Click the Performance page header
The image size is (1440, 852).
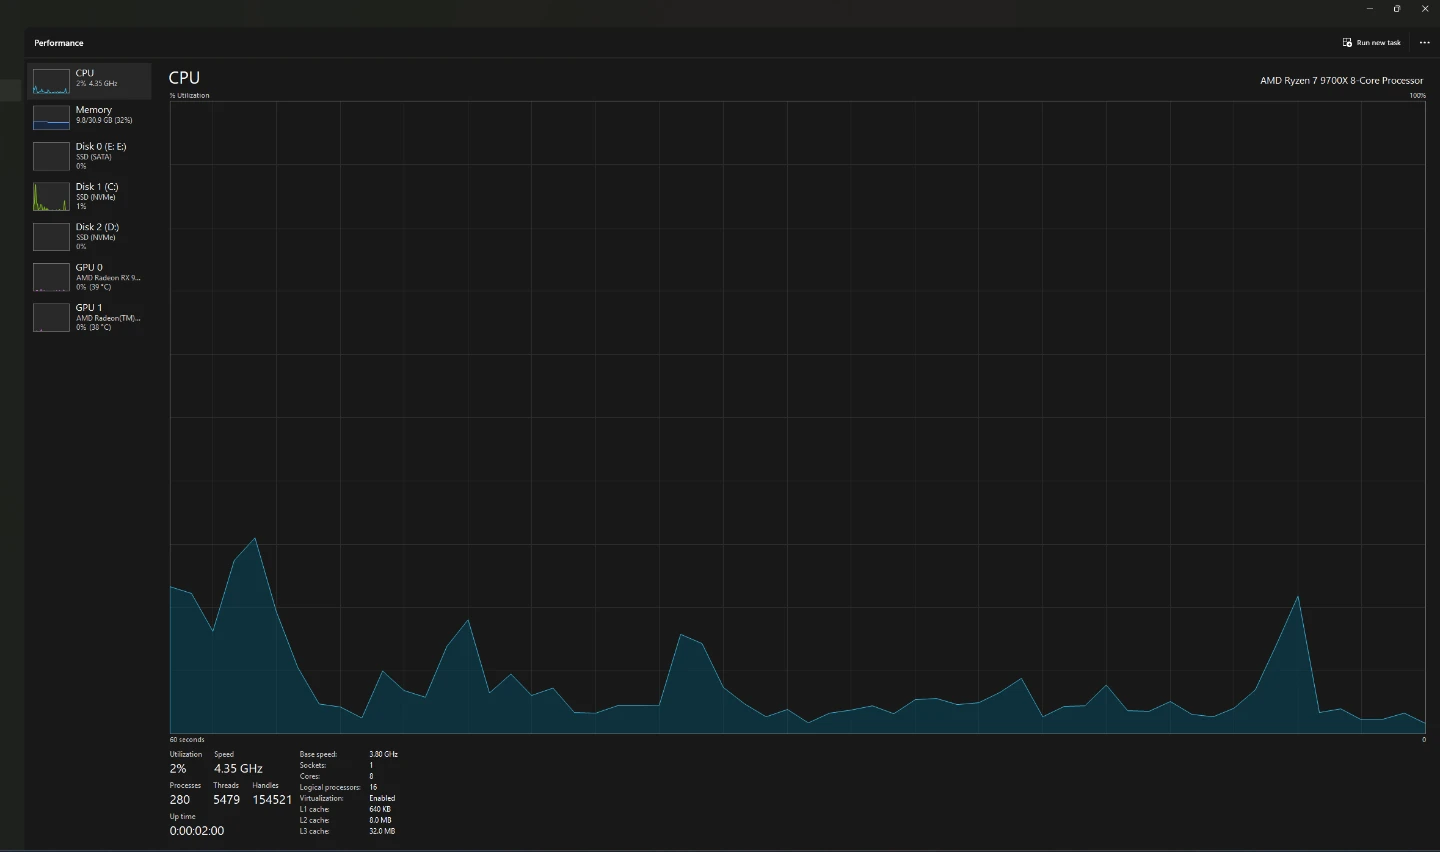[x=59, y=43]
